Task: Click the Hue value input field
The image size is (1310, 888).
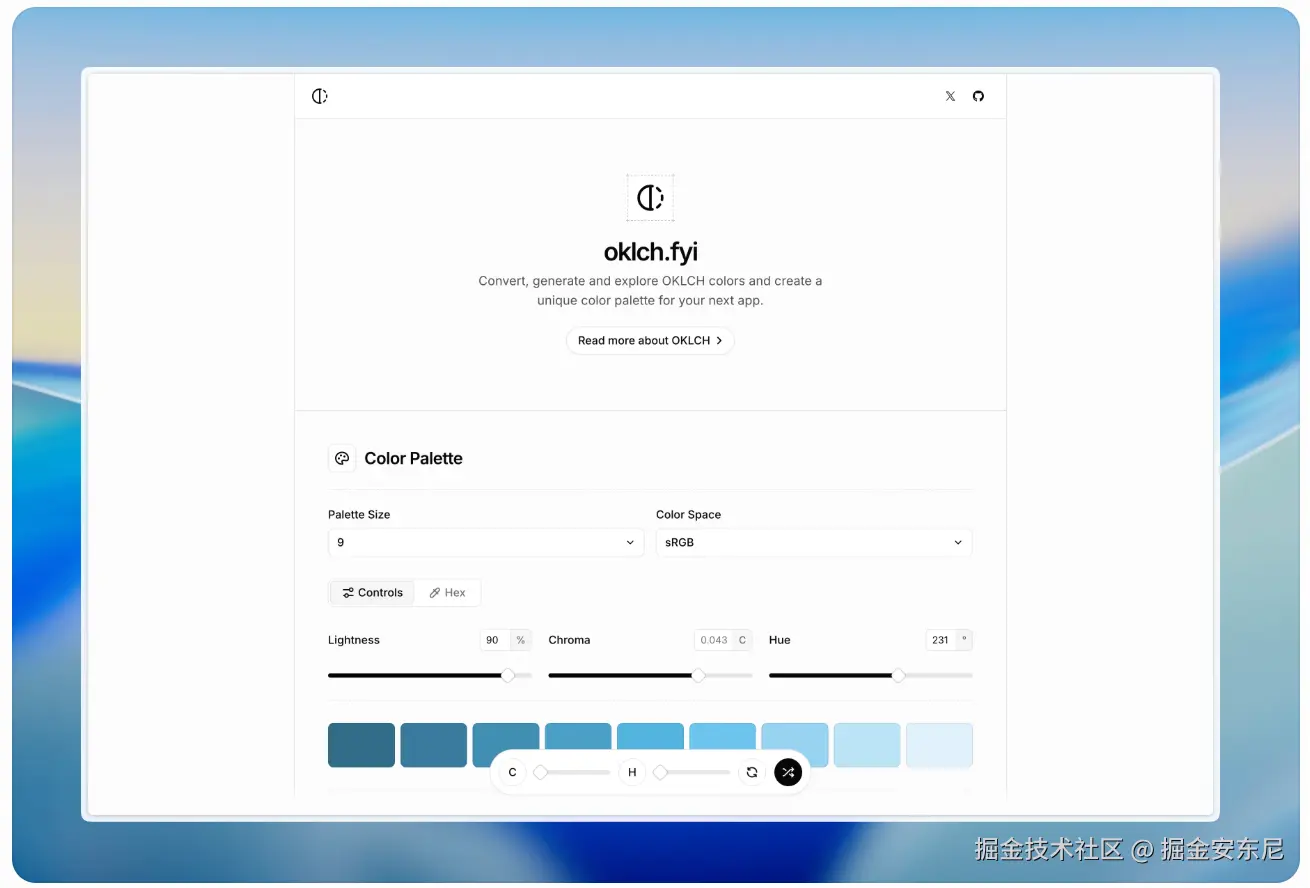Action: [940, 640]
